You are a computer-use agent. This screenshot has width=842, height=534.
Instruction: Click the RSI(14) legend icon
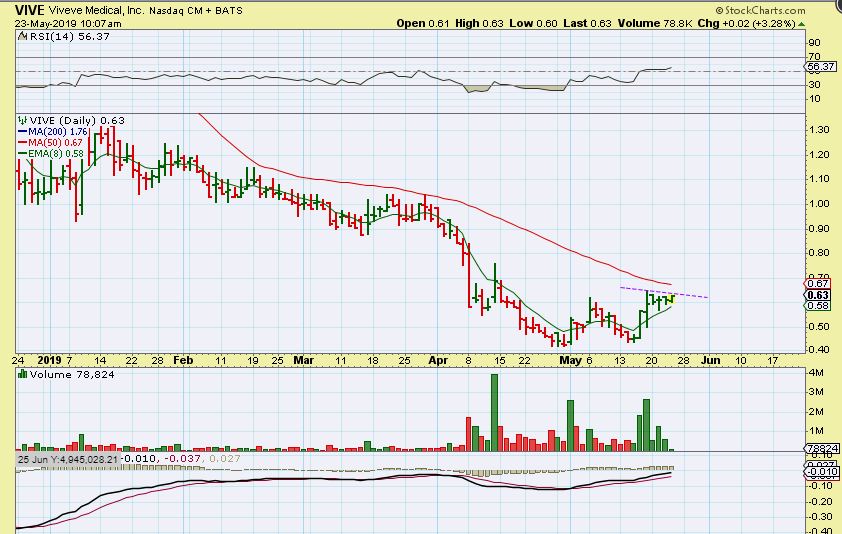click(x=23, y=36)
